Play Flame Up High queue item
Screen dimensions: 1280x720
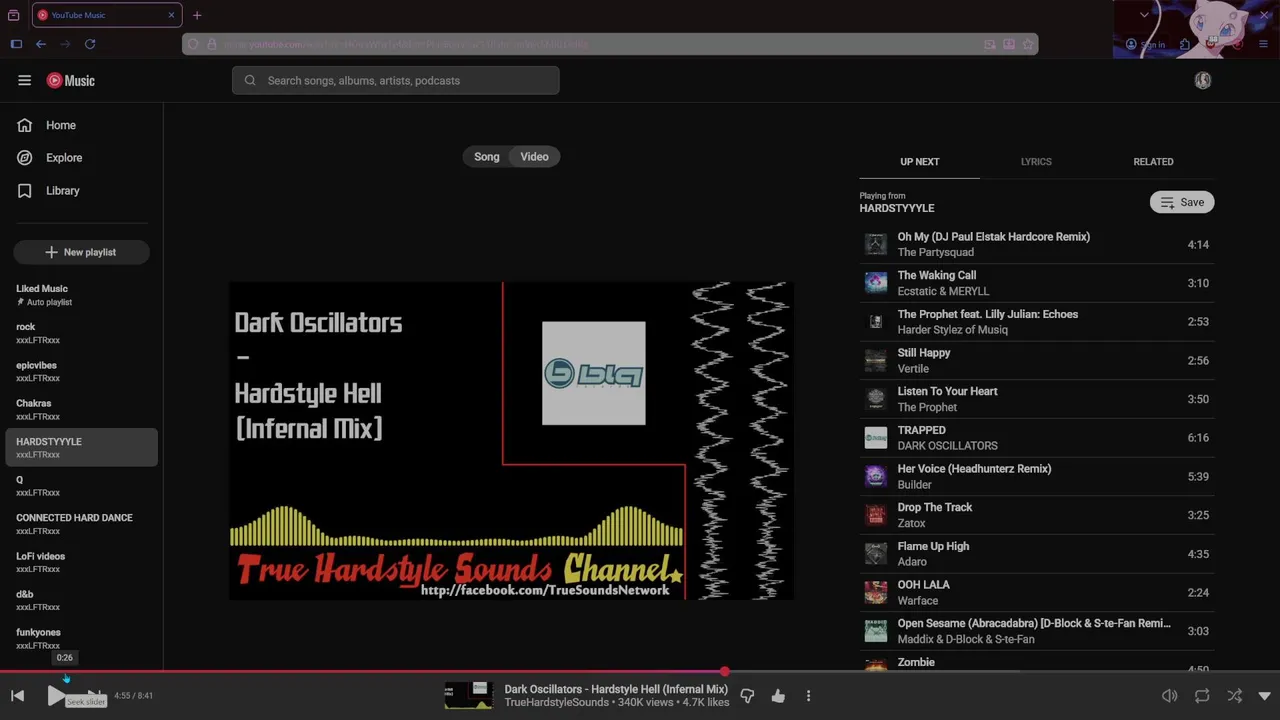[x=1037, y=554]
